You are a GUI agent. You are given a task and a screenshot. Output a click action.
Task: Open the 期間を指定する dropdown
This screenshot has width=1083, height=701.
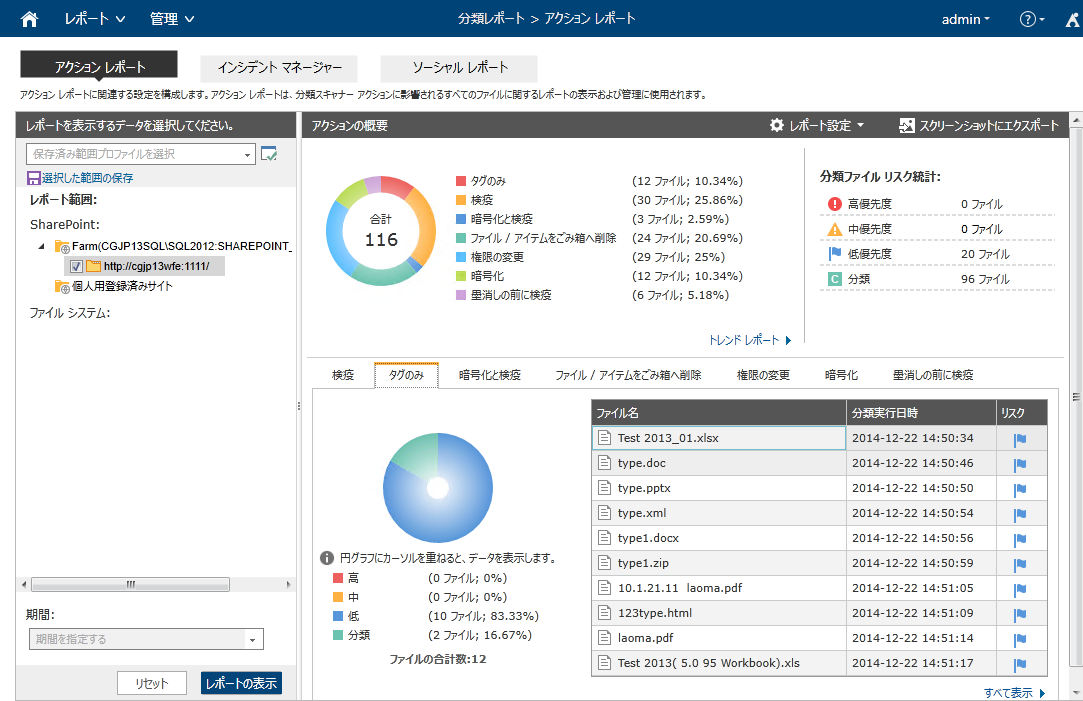point(146,639)
